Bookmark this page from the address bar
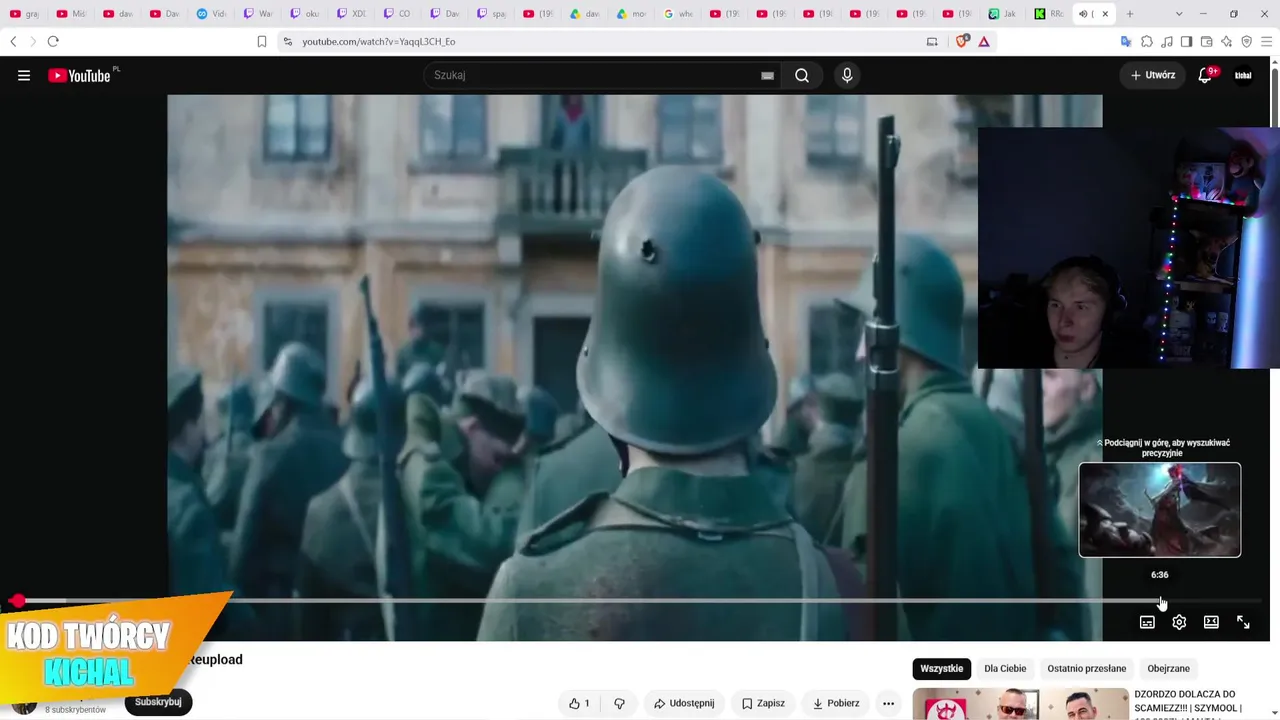 coord(262,41)
